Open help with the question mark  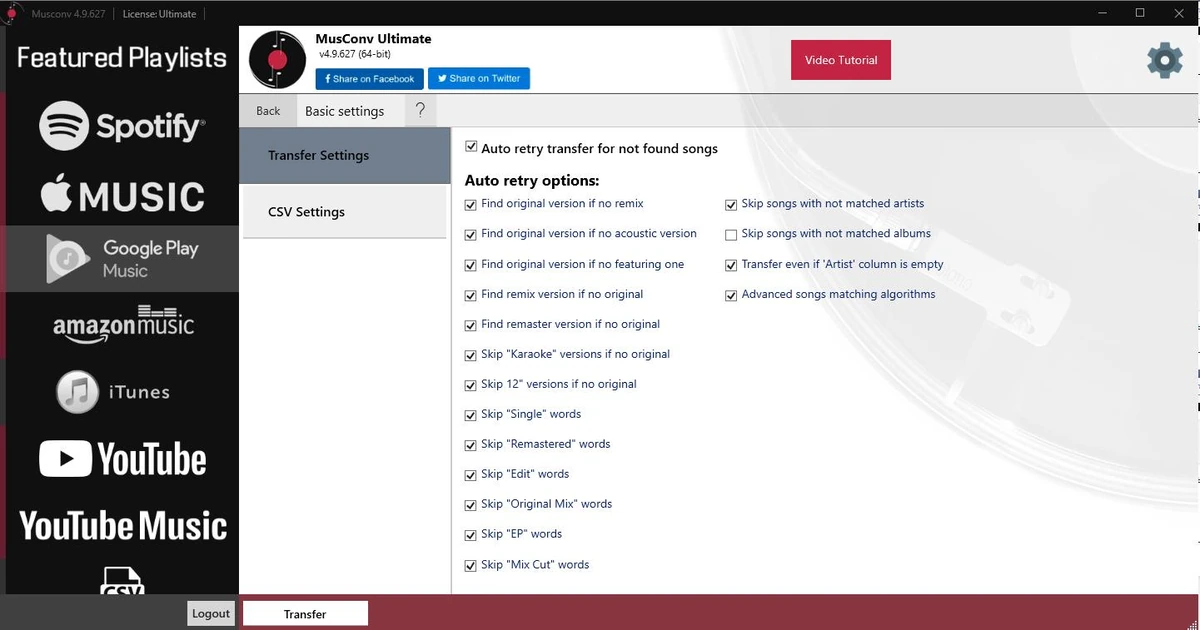pos(420,110)
